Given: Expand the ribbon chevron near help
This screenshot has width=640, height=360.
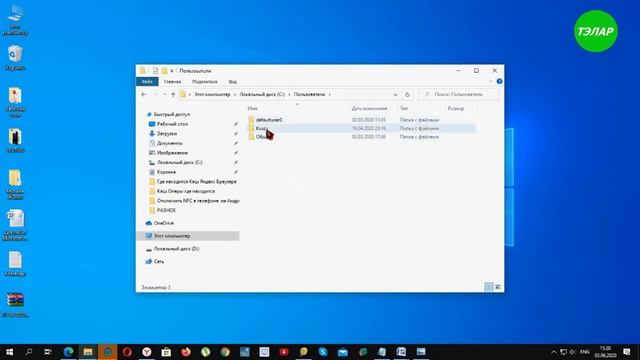Looking at the screenshot, I should tap(491, 81).
